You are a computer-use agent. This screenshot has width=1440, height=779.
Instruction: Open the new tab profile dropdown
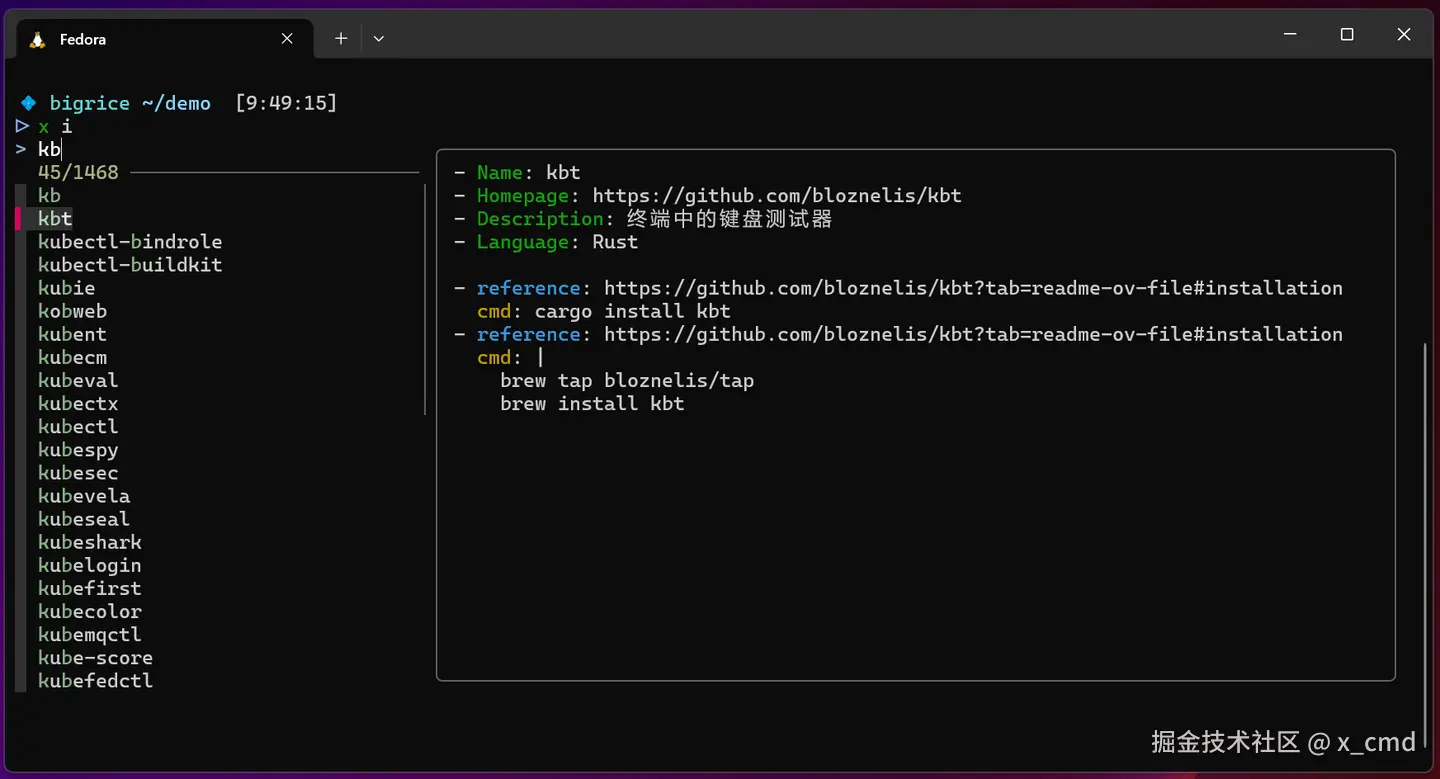[378, 39]
